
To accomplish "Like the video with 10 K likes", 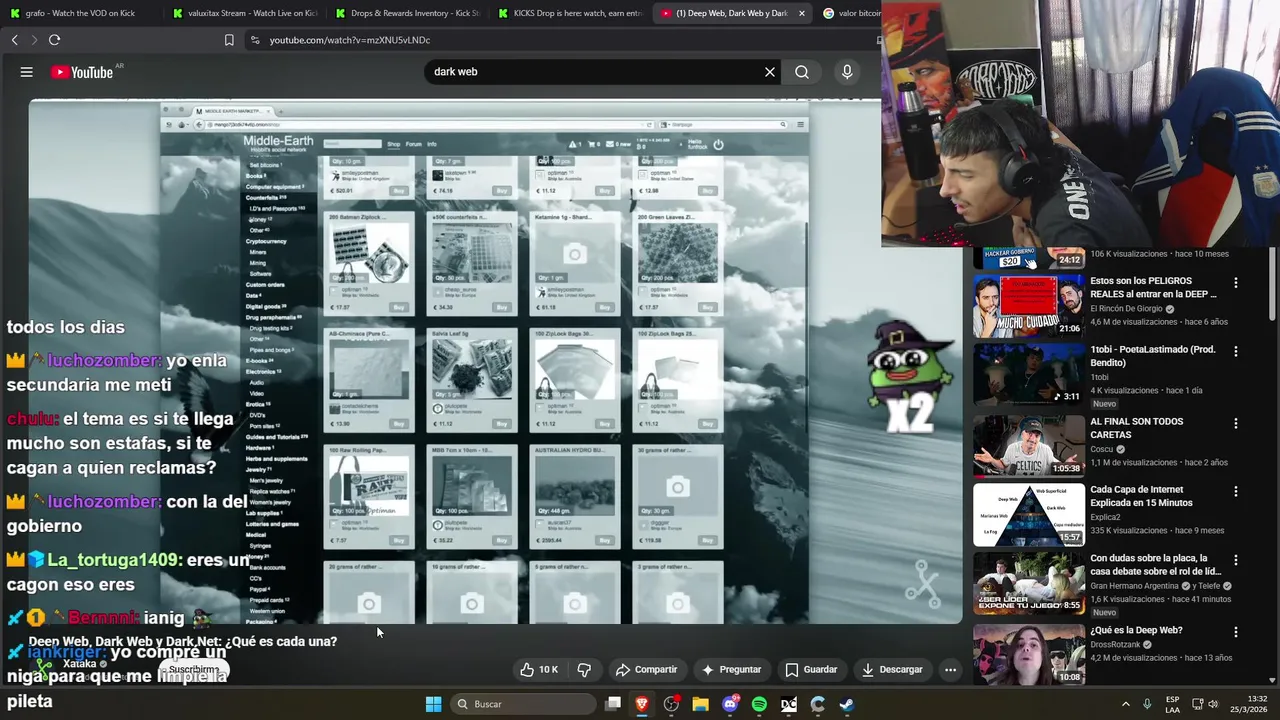I will [538, 670].
